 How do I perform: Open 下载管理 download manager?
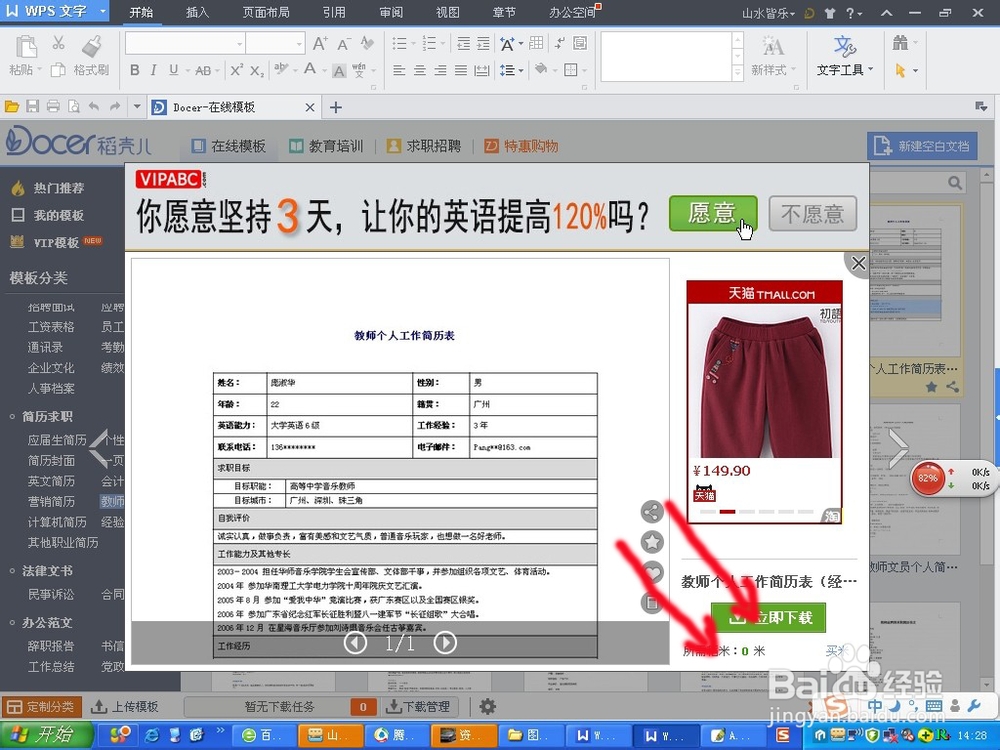coord(418,707)
